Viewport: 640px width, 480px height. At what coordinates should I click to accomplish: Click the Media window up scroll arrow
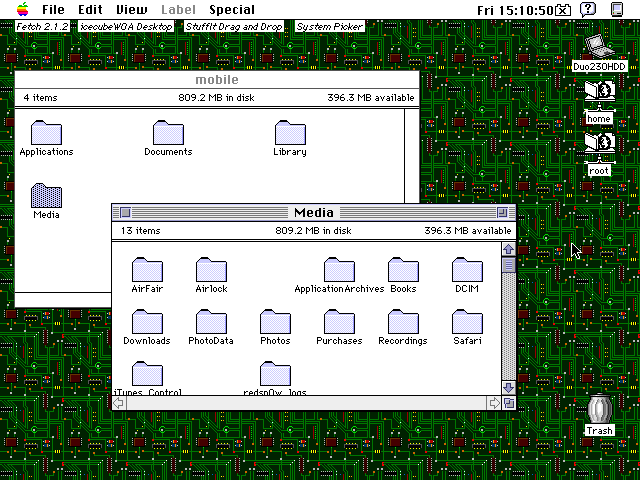coord(509,249)
